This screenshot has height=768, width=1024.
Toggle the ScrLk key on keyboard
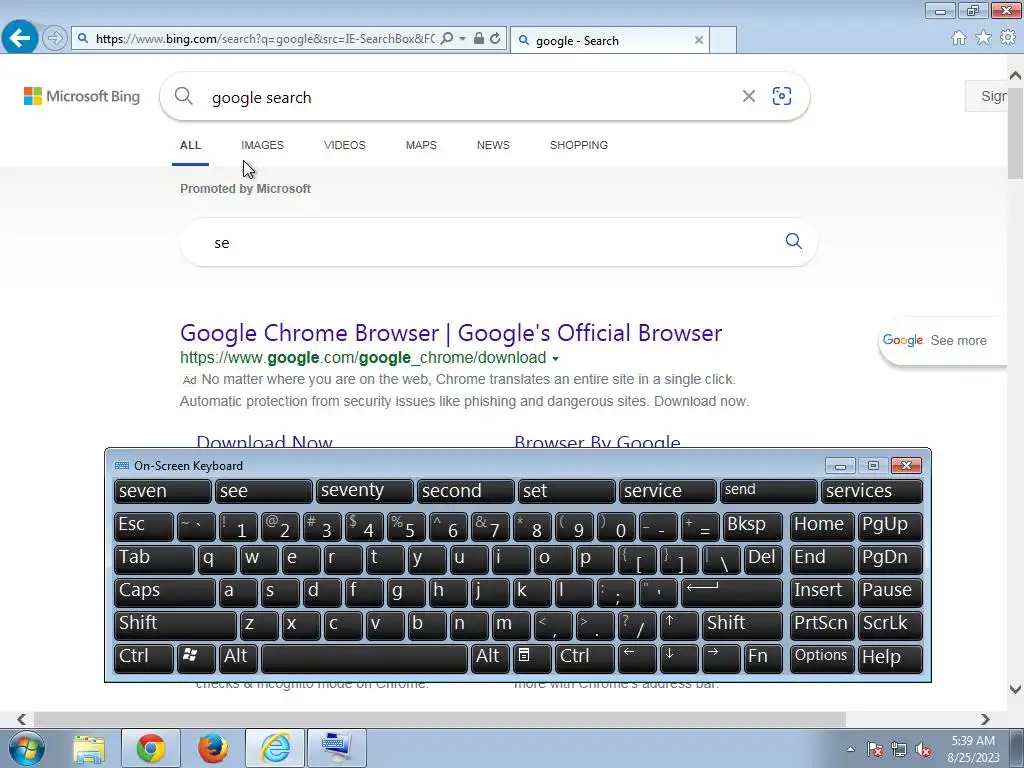pos(890,624)
